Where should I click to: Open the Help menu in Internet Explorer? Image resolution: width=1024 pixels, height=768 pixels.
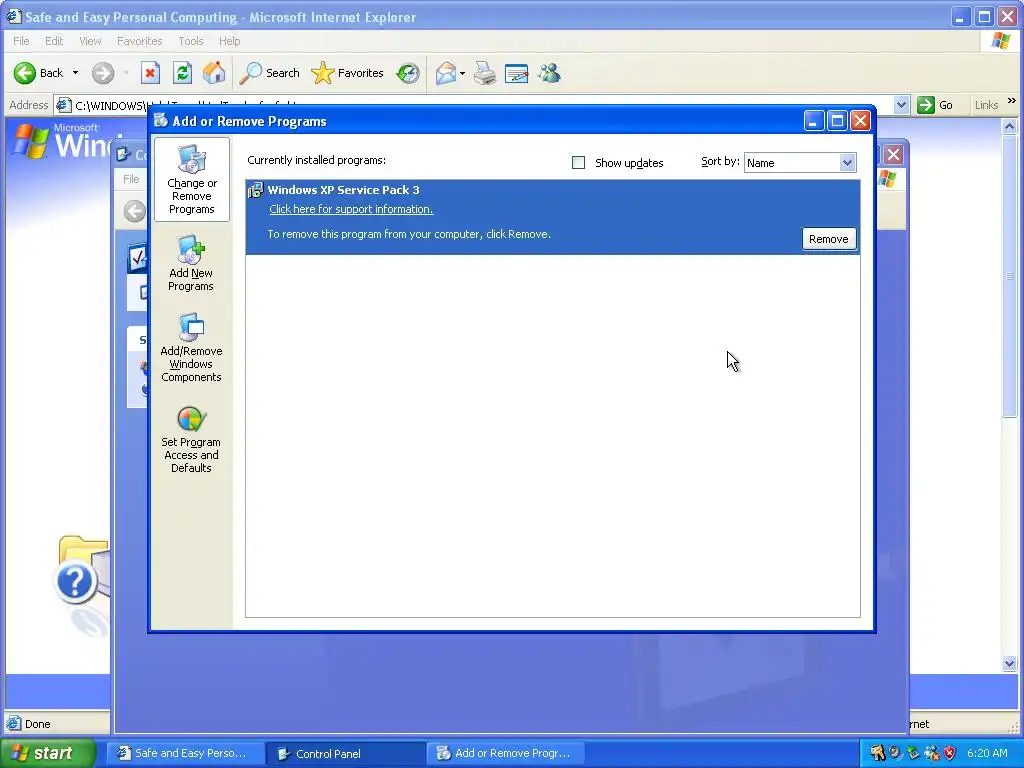tap(229, 41)
